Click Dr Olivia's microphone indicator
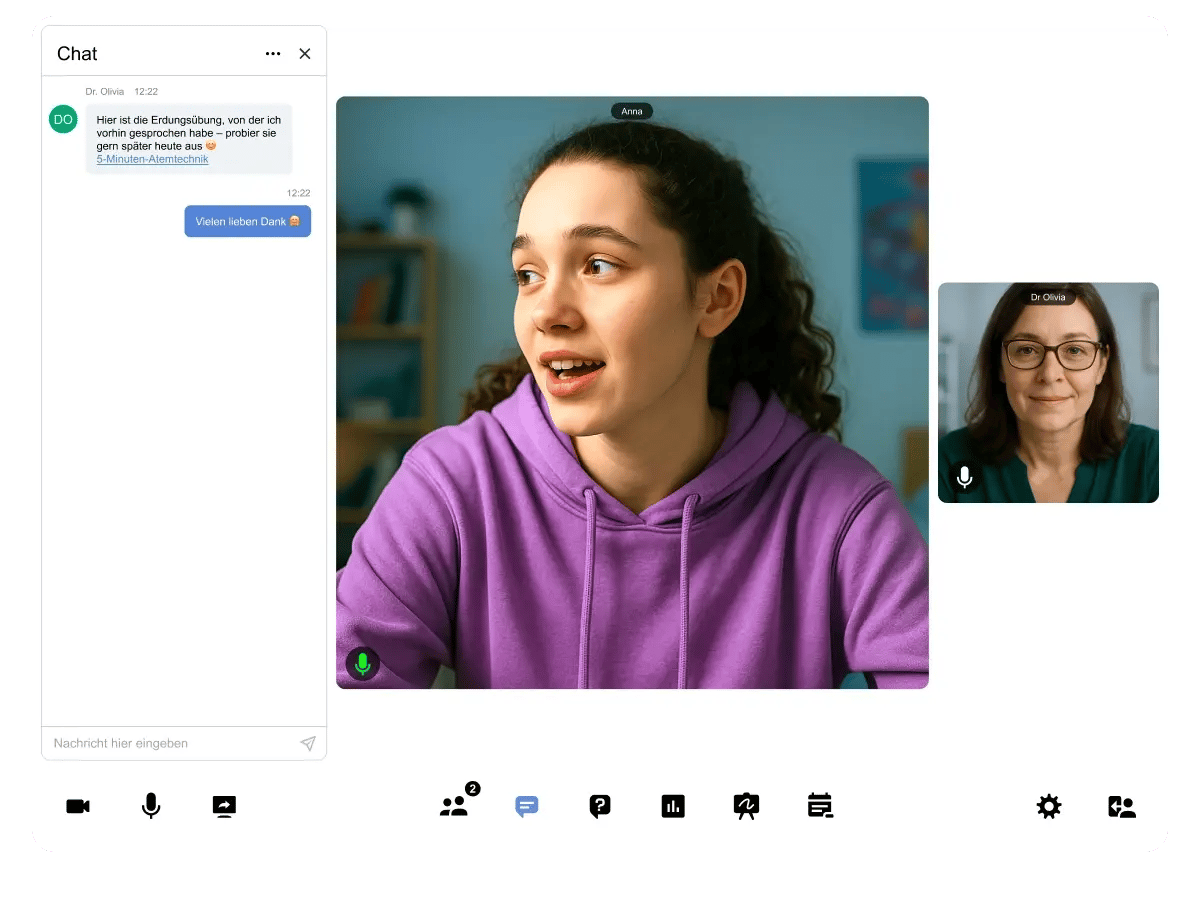Screen dimensions: 1200x900 coord(964,477)
